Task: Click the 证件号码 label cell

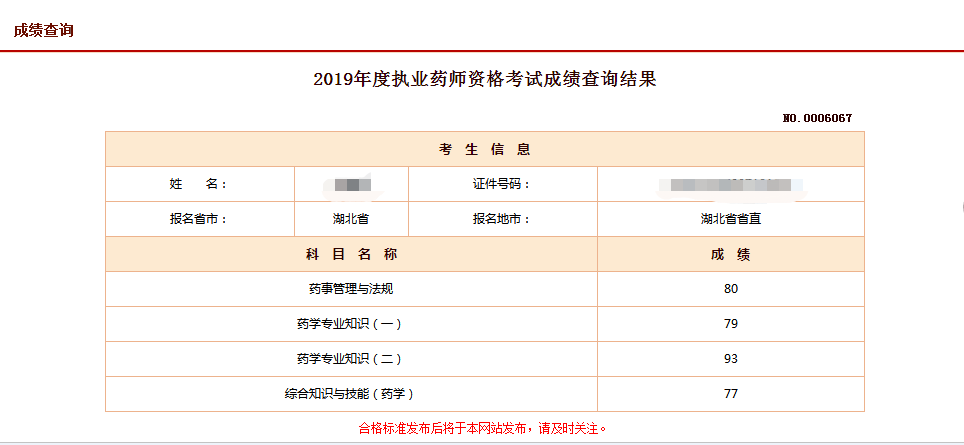Action: tap(501, 184)
